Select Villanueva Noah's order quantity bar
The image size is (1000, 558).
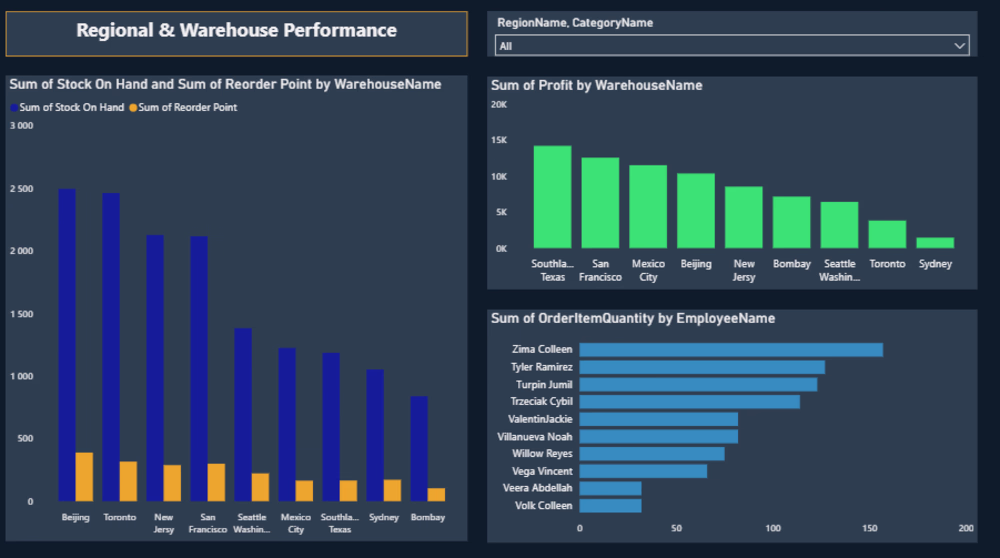659,437
